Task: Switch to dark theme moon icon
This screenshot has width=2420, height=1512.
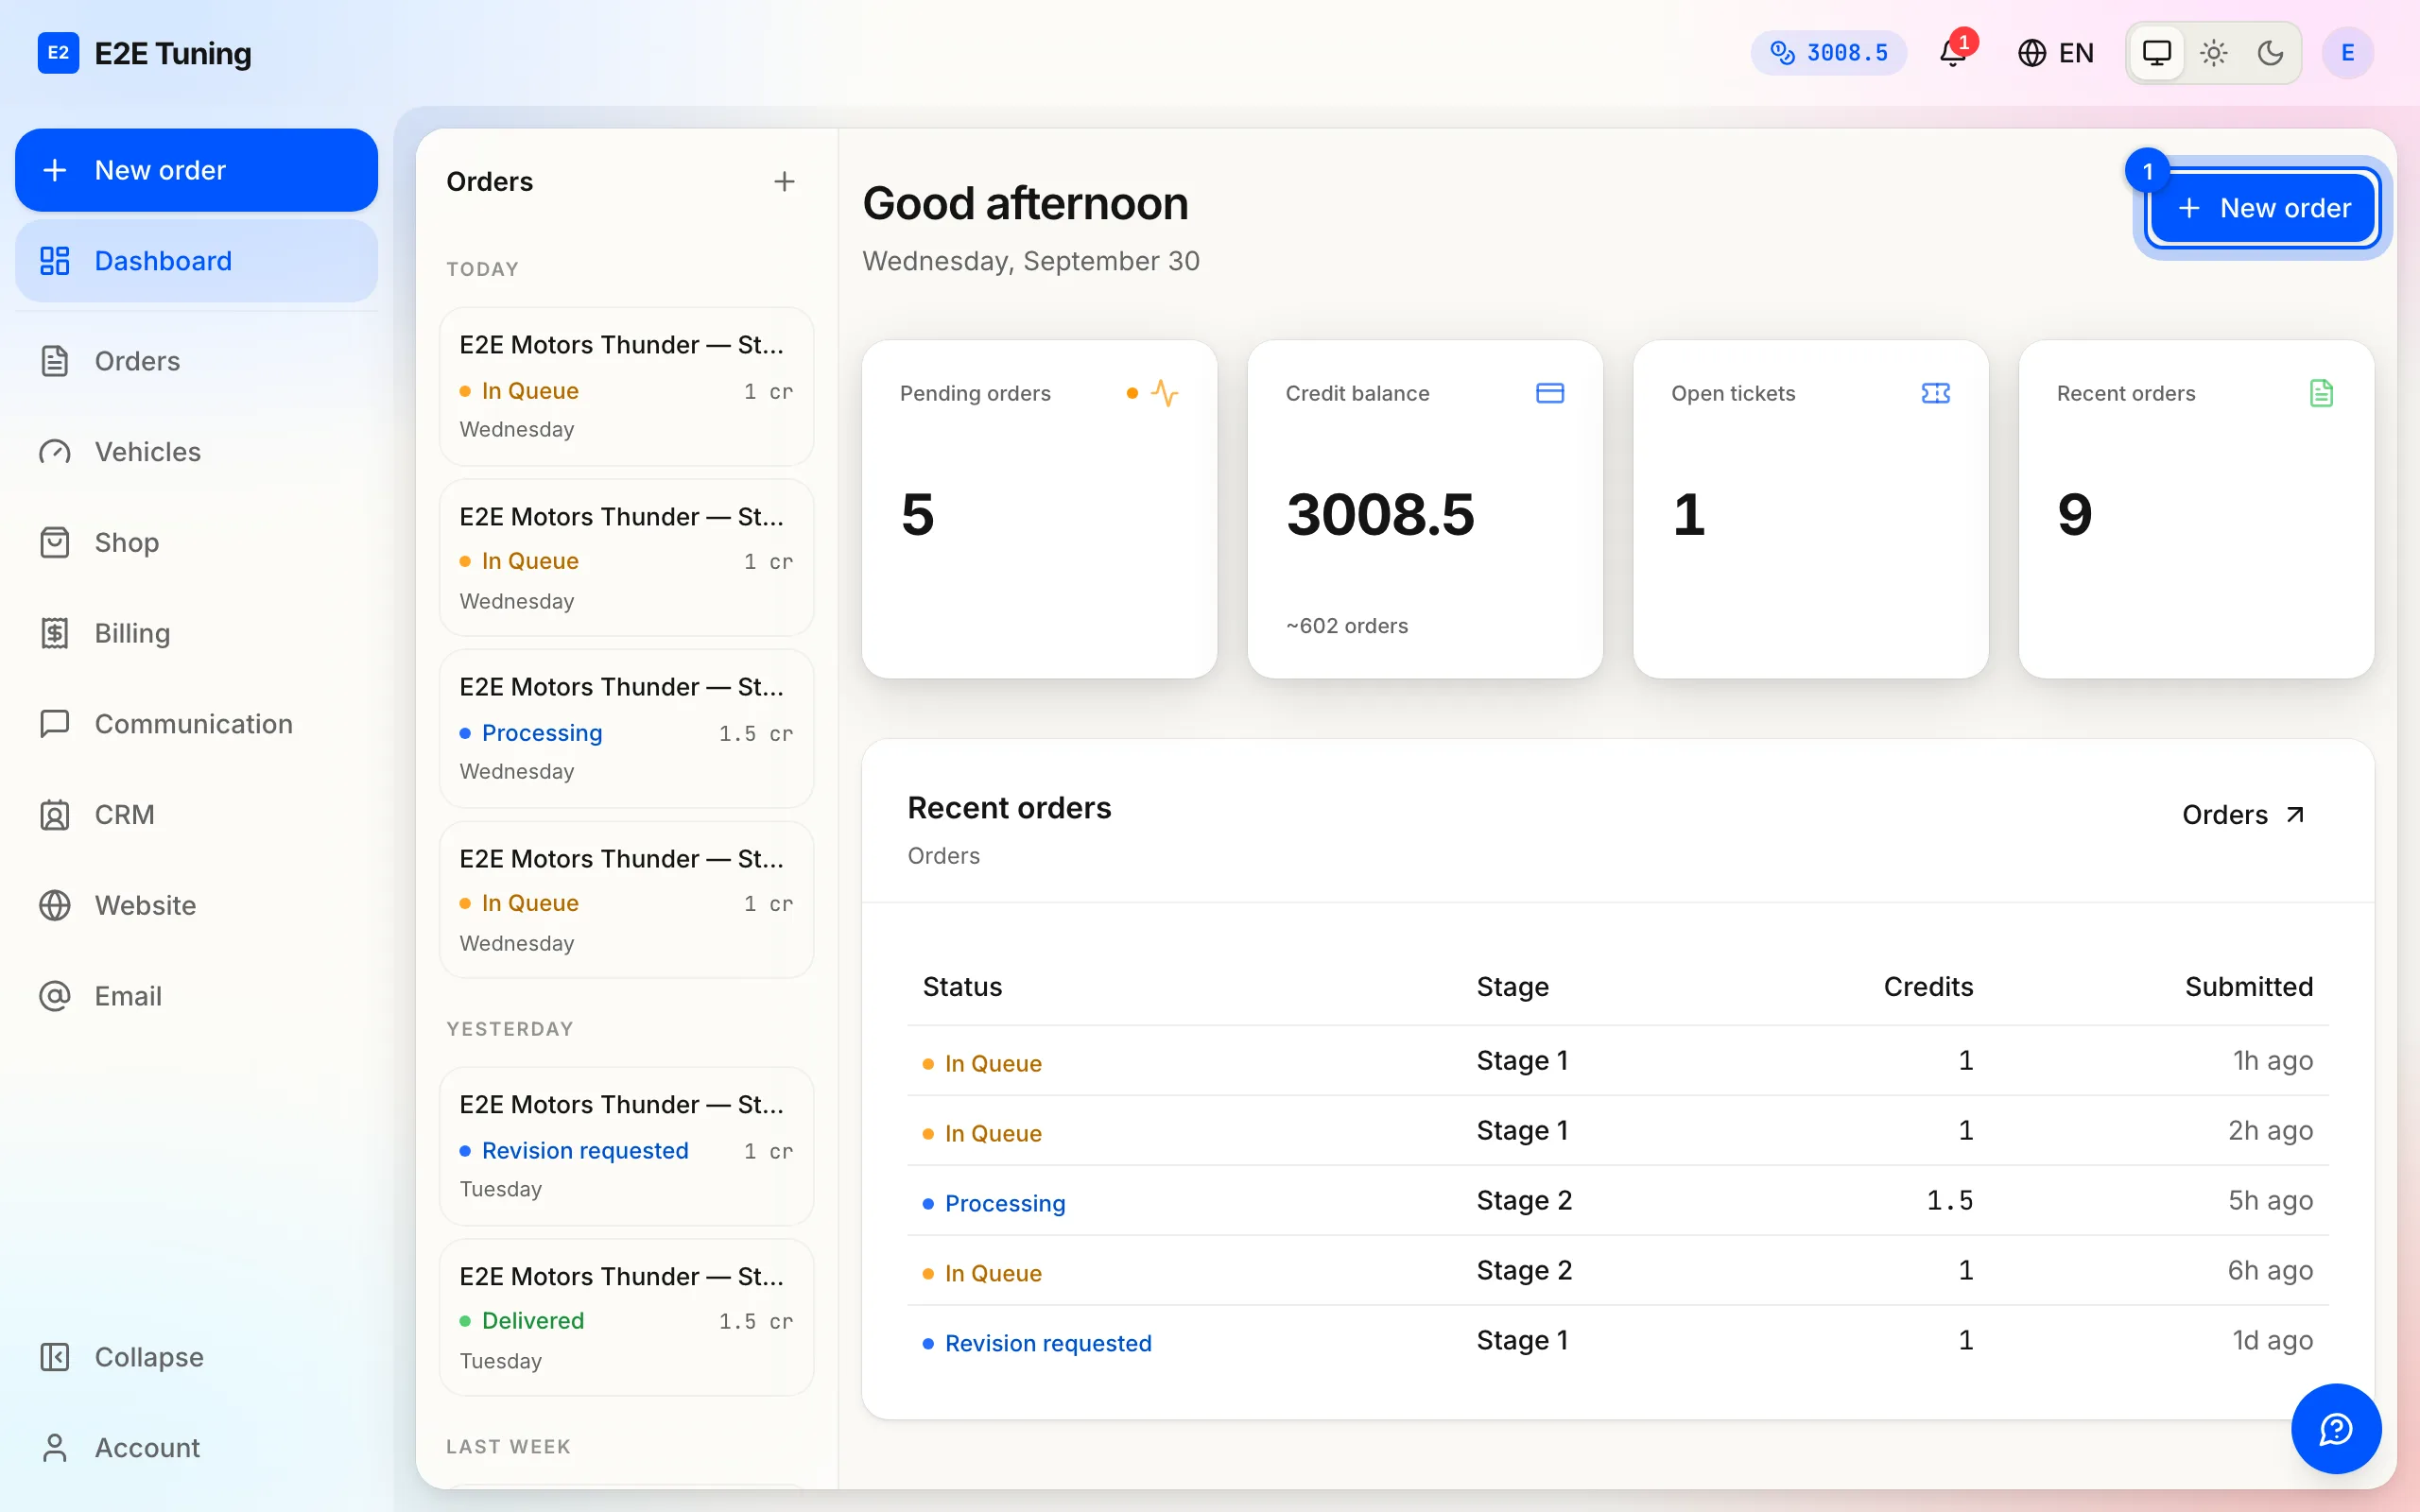Action: (x=2270, y=52)
